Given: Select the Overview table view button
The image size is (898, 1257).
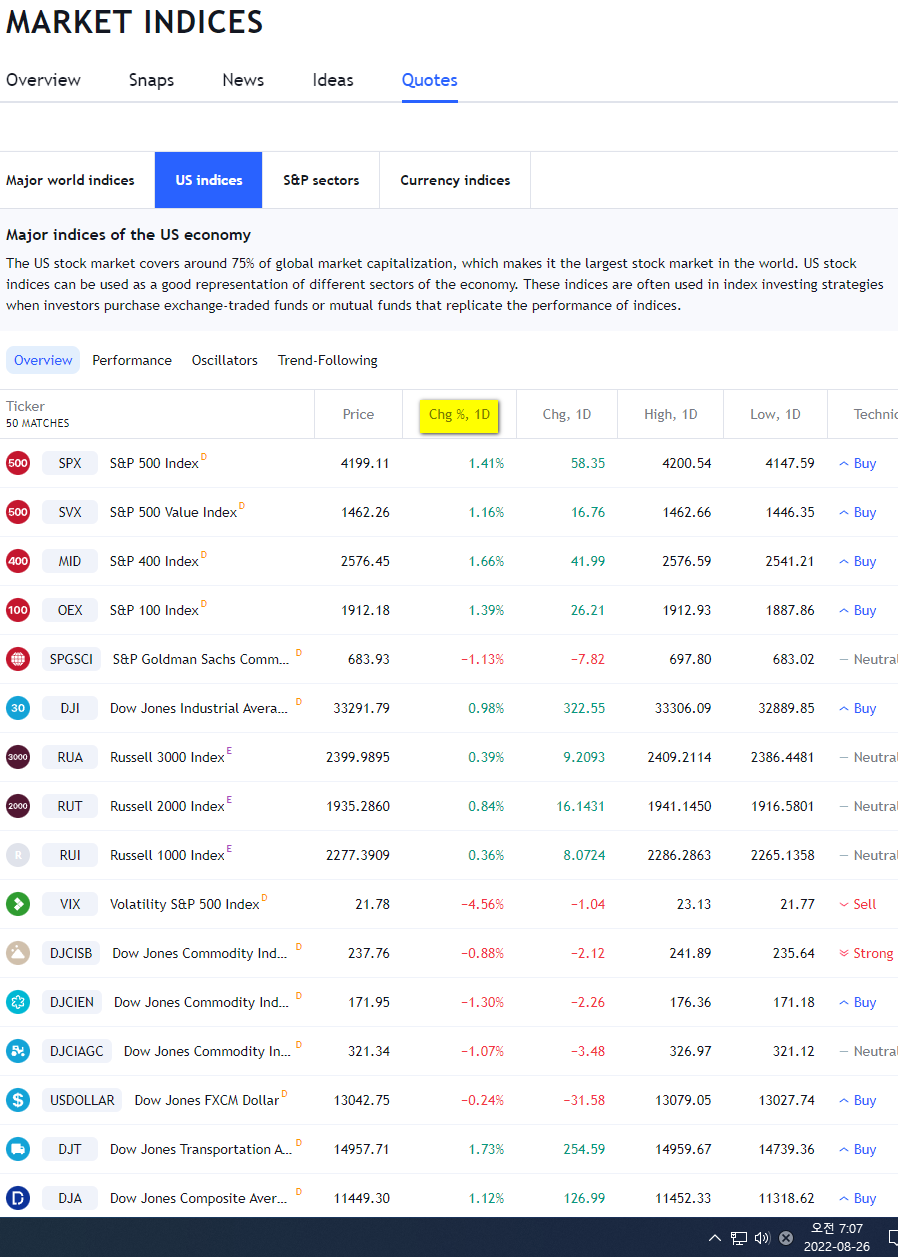Looking at the screenshot, I should pos(43,360).
